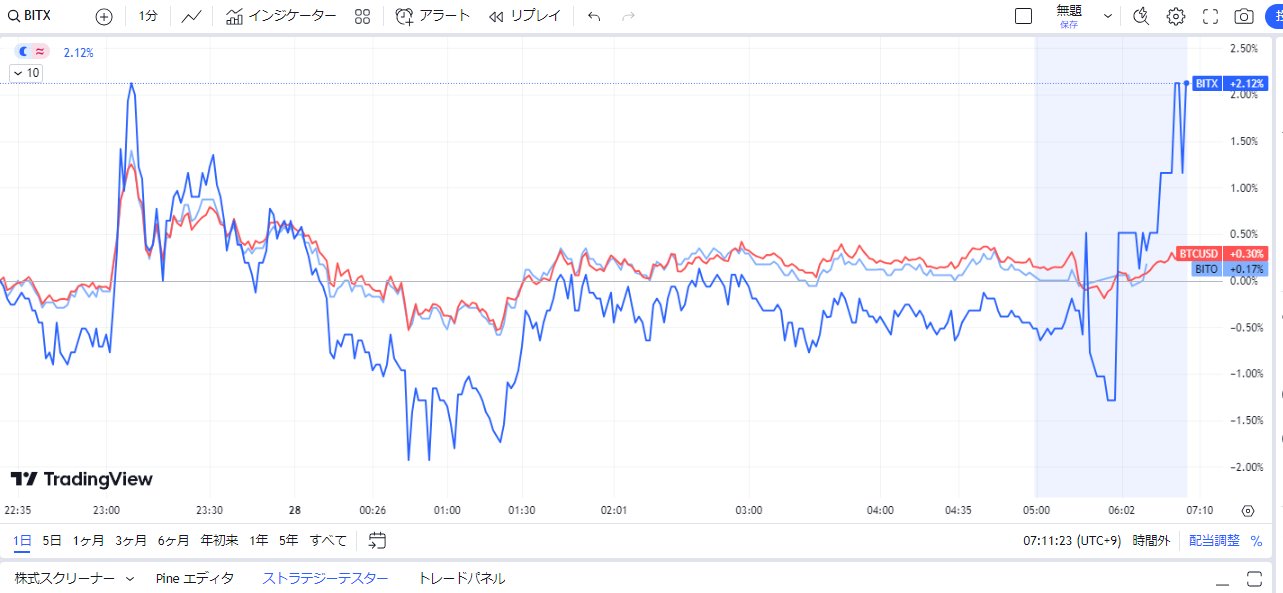Click the 2.12% legend value
The width and height of the screenshot is (1283, 593).
(78, 52)
